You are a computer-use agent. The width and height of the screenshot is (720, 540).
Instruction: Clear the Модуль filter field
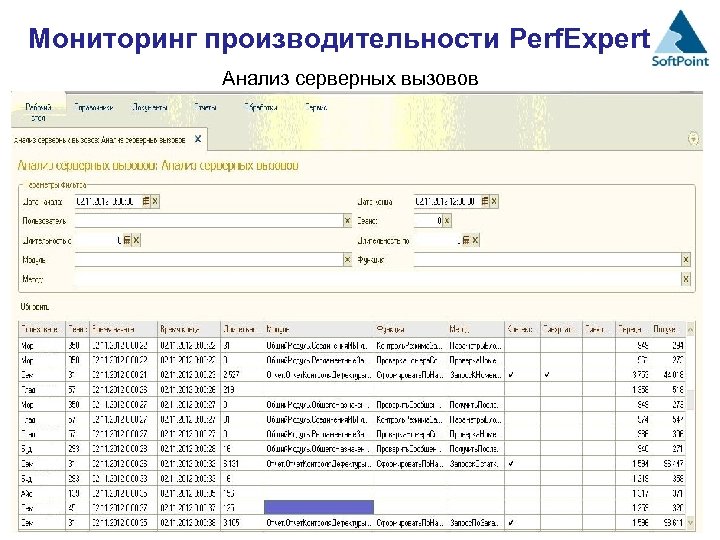pos(347,260)
